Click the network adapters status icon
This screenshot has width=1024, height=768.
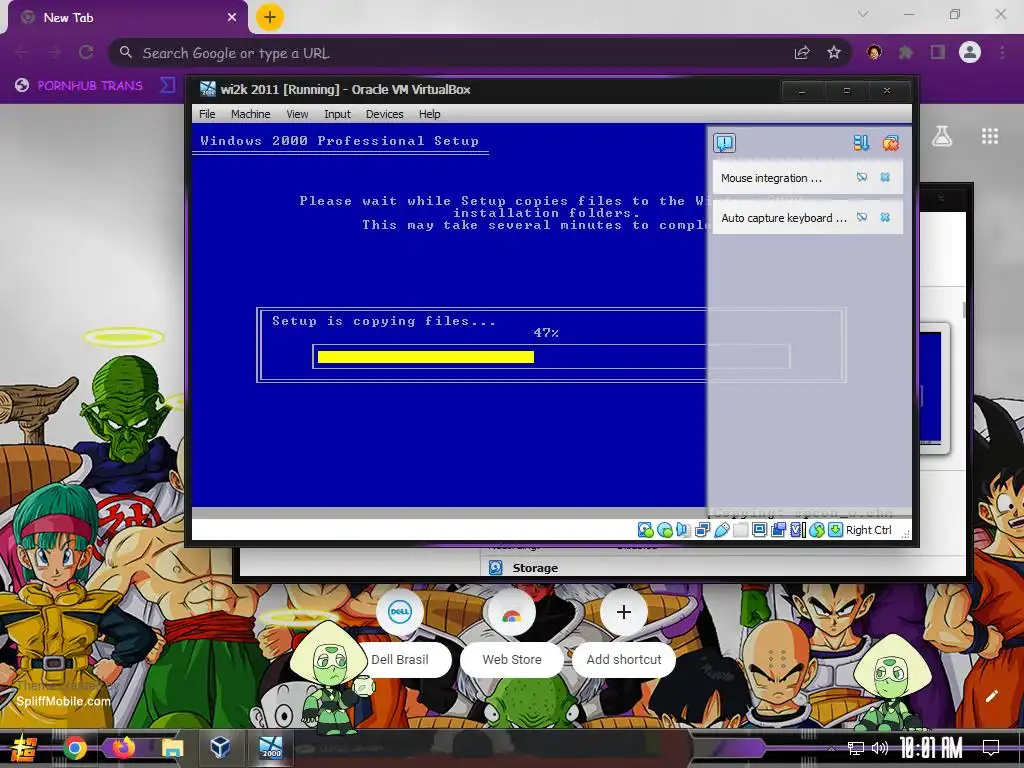pyautogui.click(x=702, y=530)
